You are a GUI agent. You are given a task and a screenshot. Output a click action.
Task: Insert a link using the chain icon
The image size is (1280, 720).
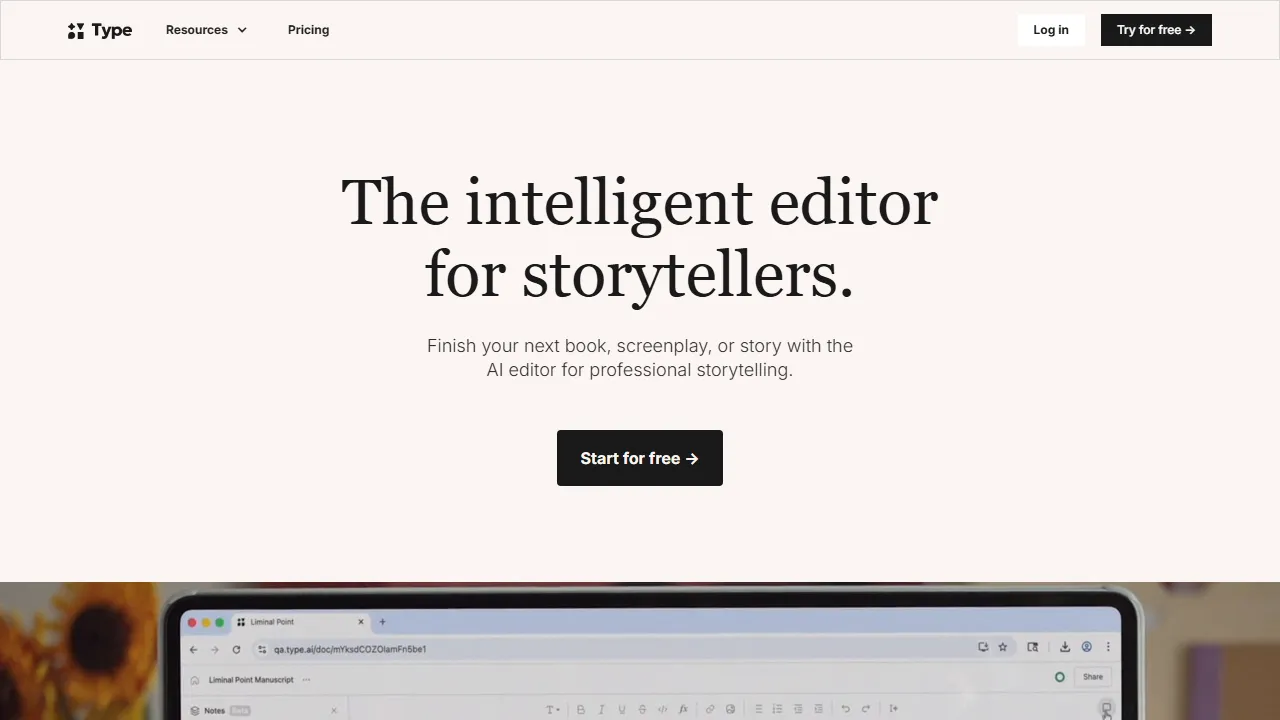click(710, 709)
